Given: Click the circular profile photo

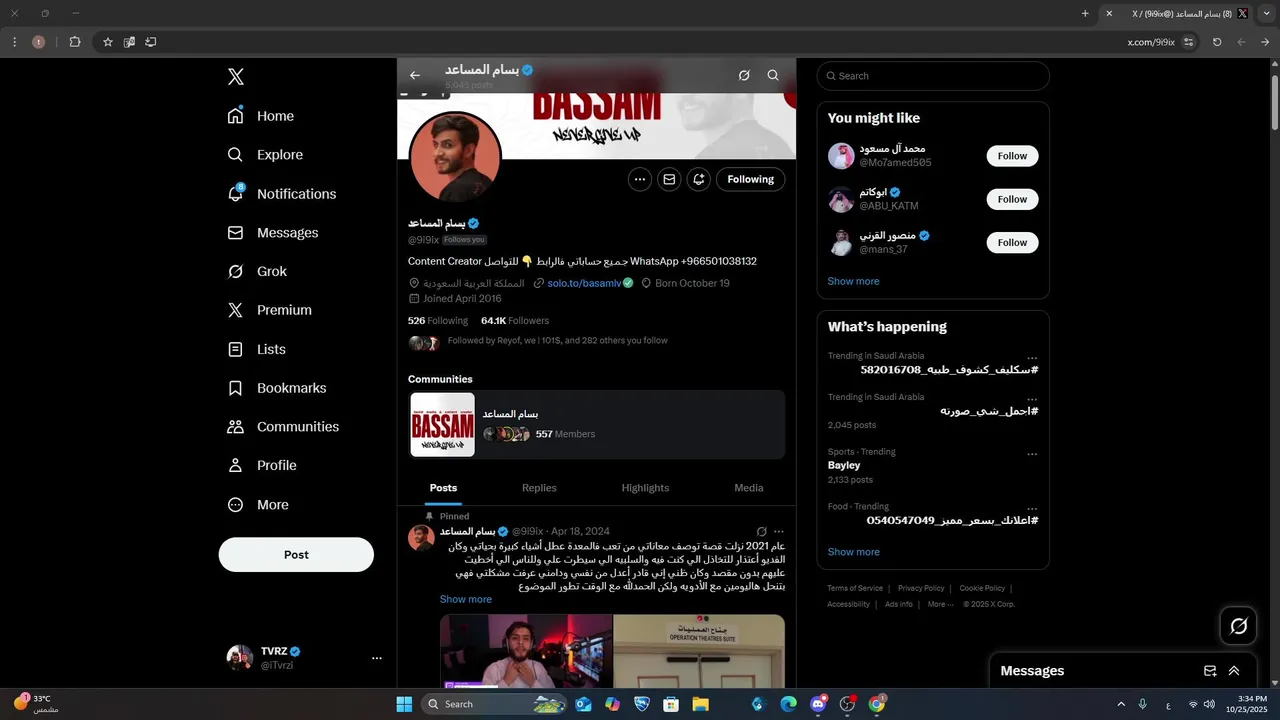Looking at the screenshot, I should click(x=455, y=157).
